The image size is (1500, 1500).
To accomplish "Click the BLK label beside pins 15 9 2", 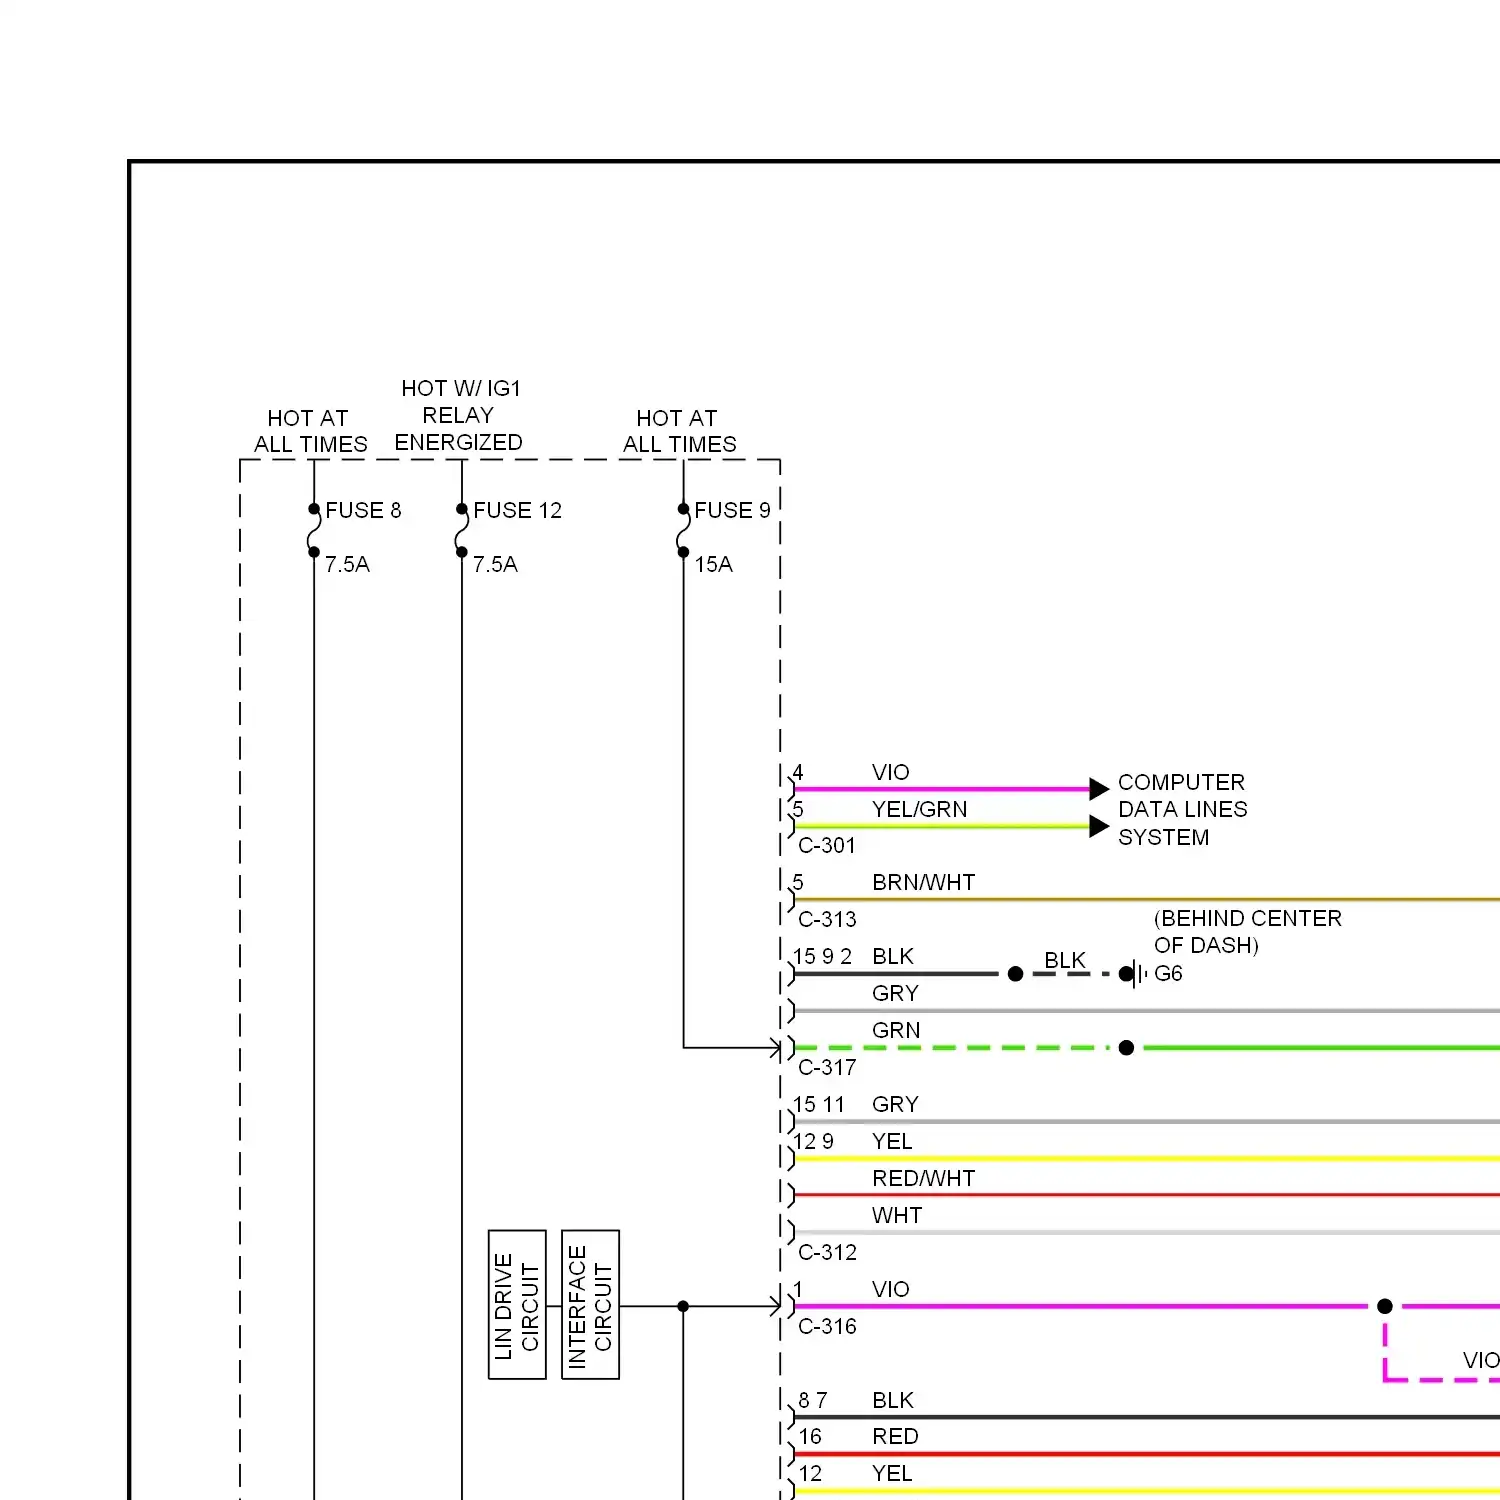I will (x=893, y=956).
